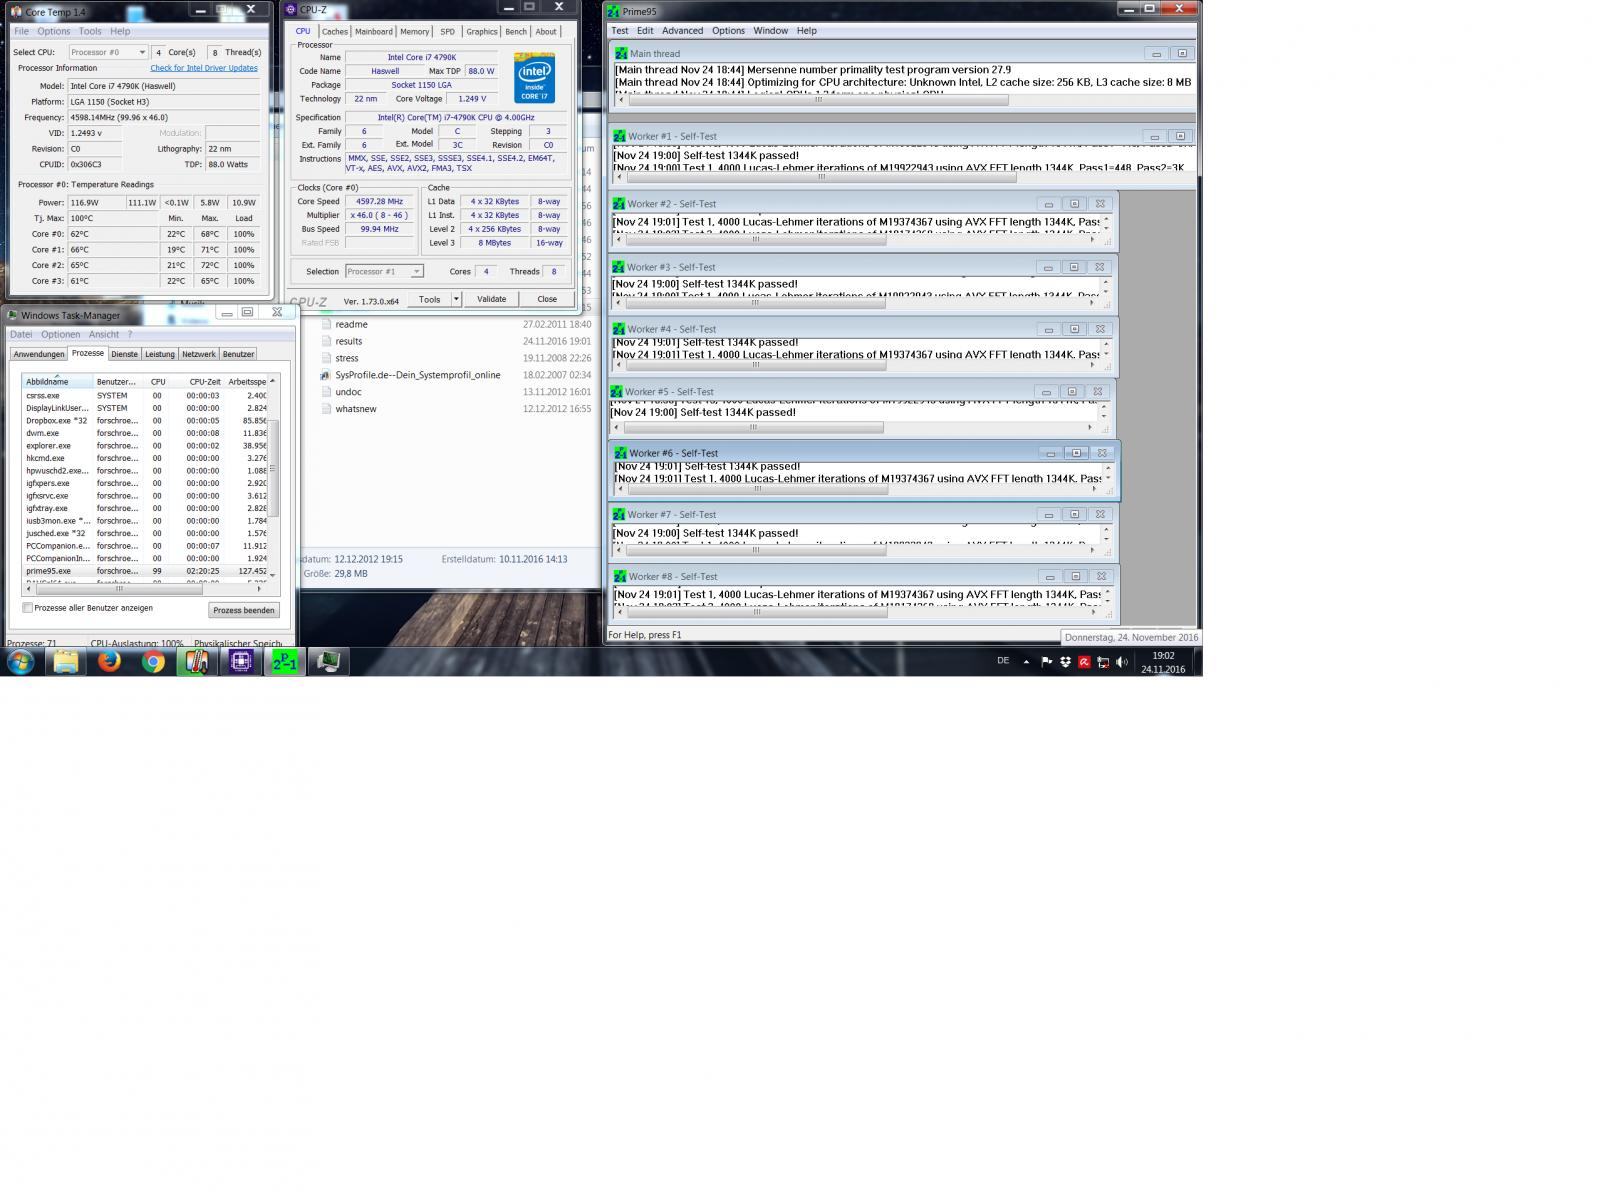Select the Dropbox.exe process row
Viewport: 1600px width, 1200px height.
[144, 421]
